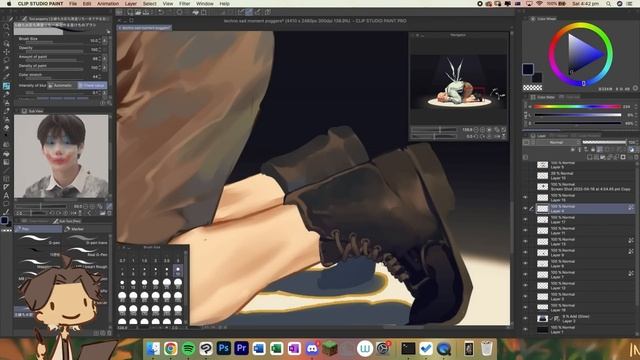Screen dimensions: 640x360
Task: Select the Real G-Pen sub tool
Action: [x=87, y=251]
